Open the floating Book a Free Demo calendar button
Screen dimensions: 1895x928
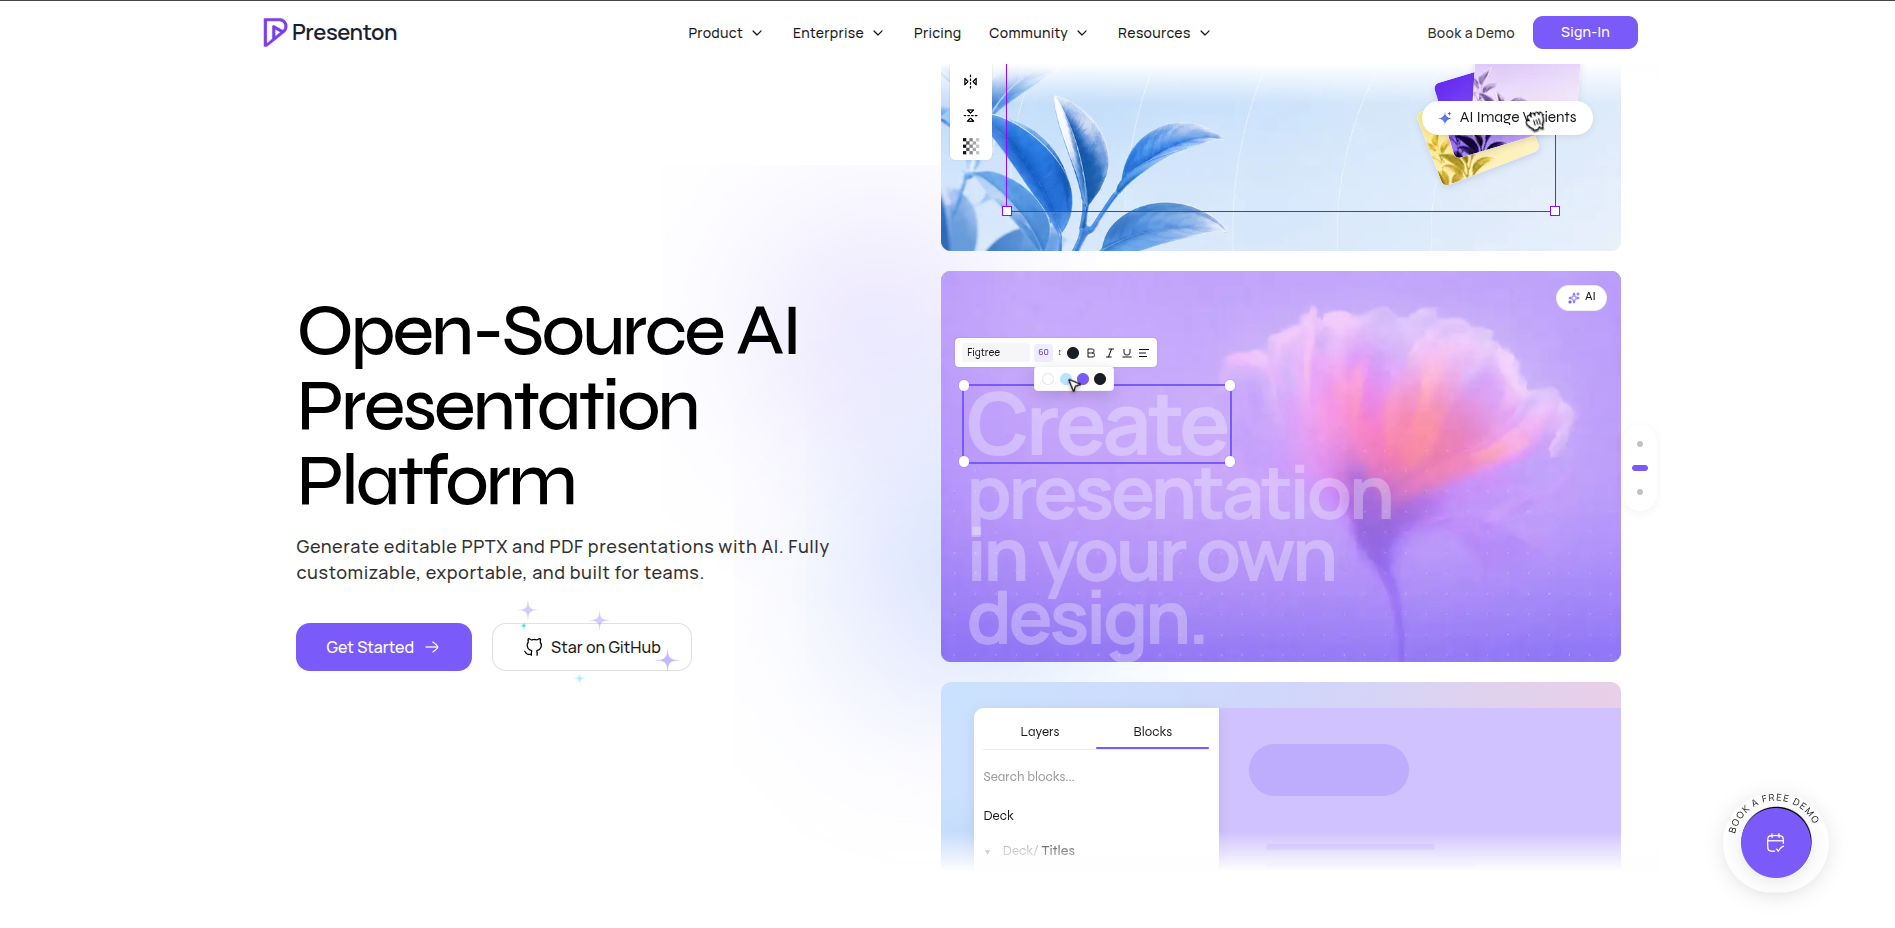1776,843
